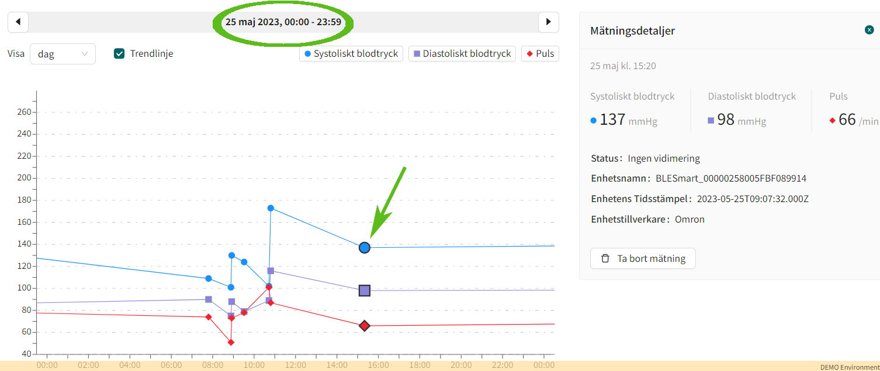
Task: Click device name BLESmart_00000258005FBF089914
Action: (731, 178)
